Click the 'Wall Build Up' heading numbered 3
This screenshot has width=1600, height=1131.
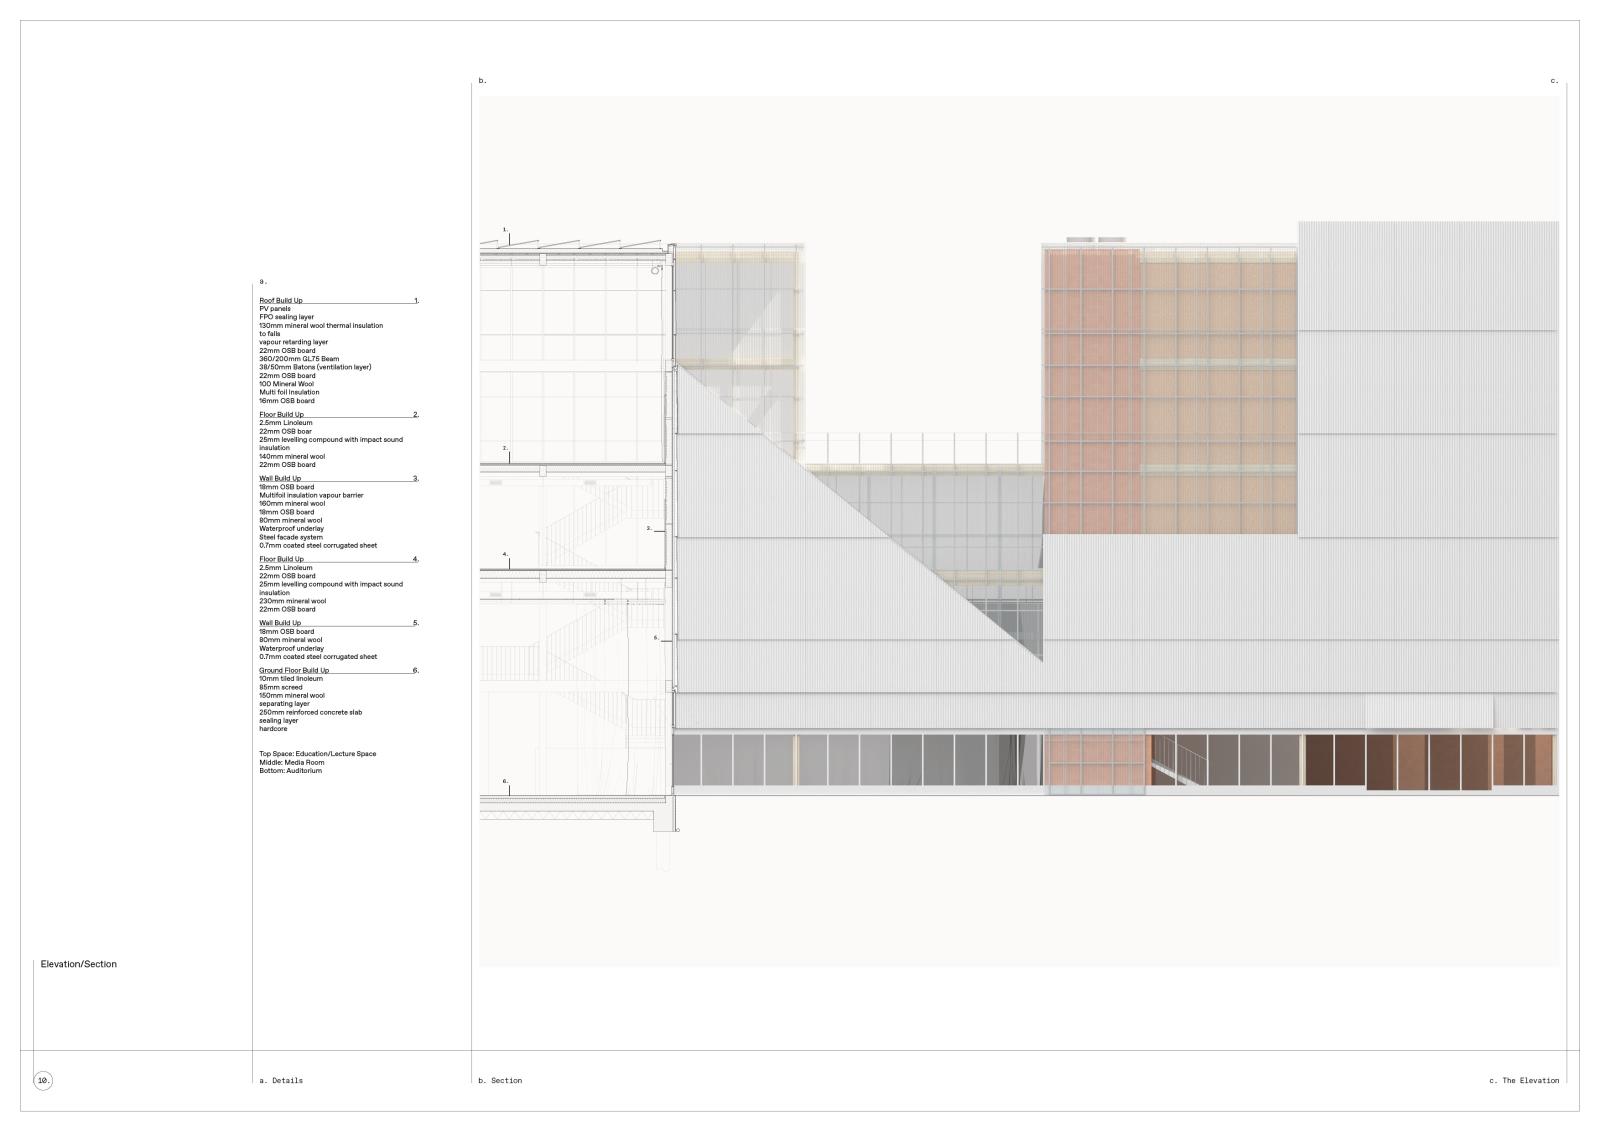(x=280, y=479)
